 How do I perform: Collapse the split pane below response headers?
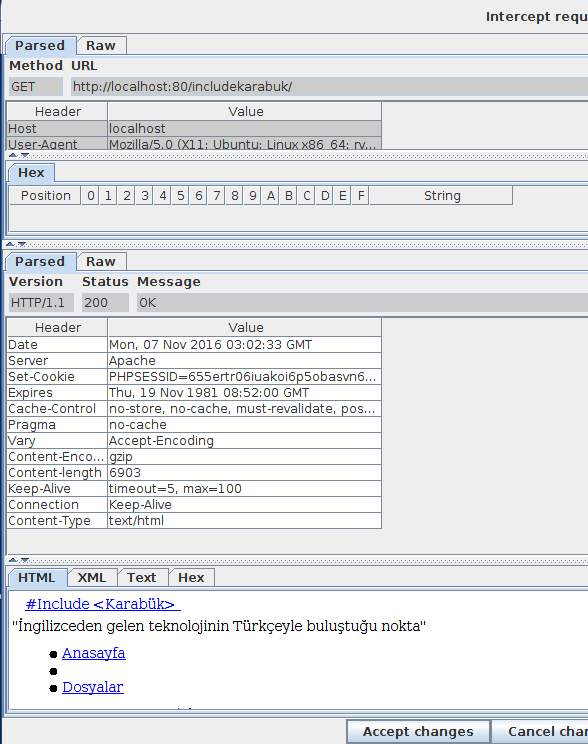tap(13, 560)
